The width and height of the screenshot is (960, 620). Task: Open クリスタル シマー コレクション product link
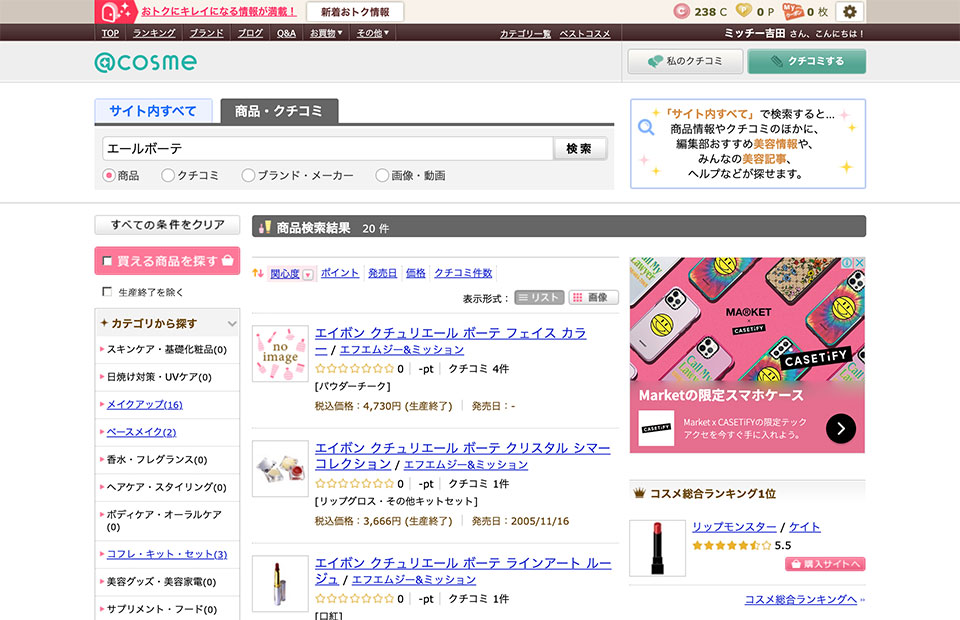point(463,456)
